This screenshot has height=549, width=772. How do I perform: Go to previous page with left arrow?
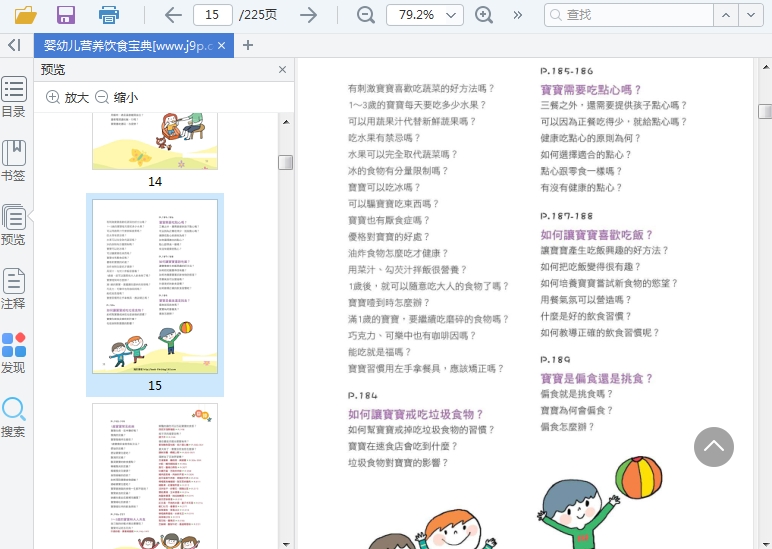[x=172, y=14]
